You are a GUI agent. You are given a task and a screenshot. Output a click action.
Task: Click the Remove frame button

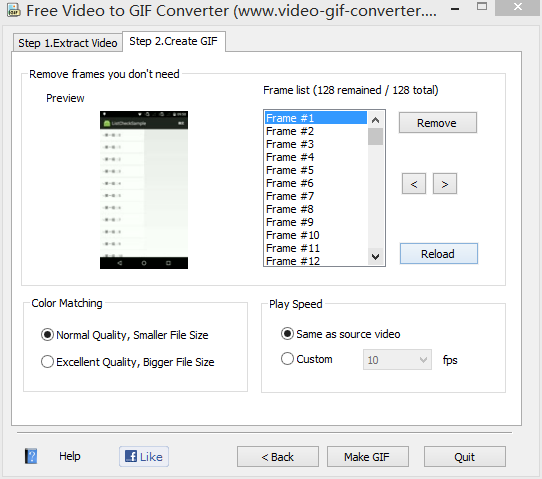[x=438, y=123]
